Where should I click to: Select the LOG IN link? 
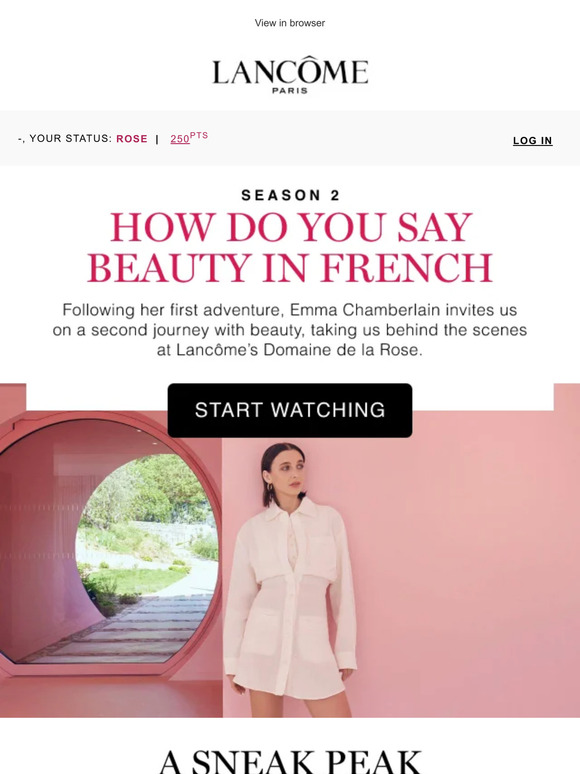533,141
